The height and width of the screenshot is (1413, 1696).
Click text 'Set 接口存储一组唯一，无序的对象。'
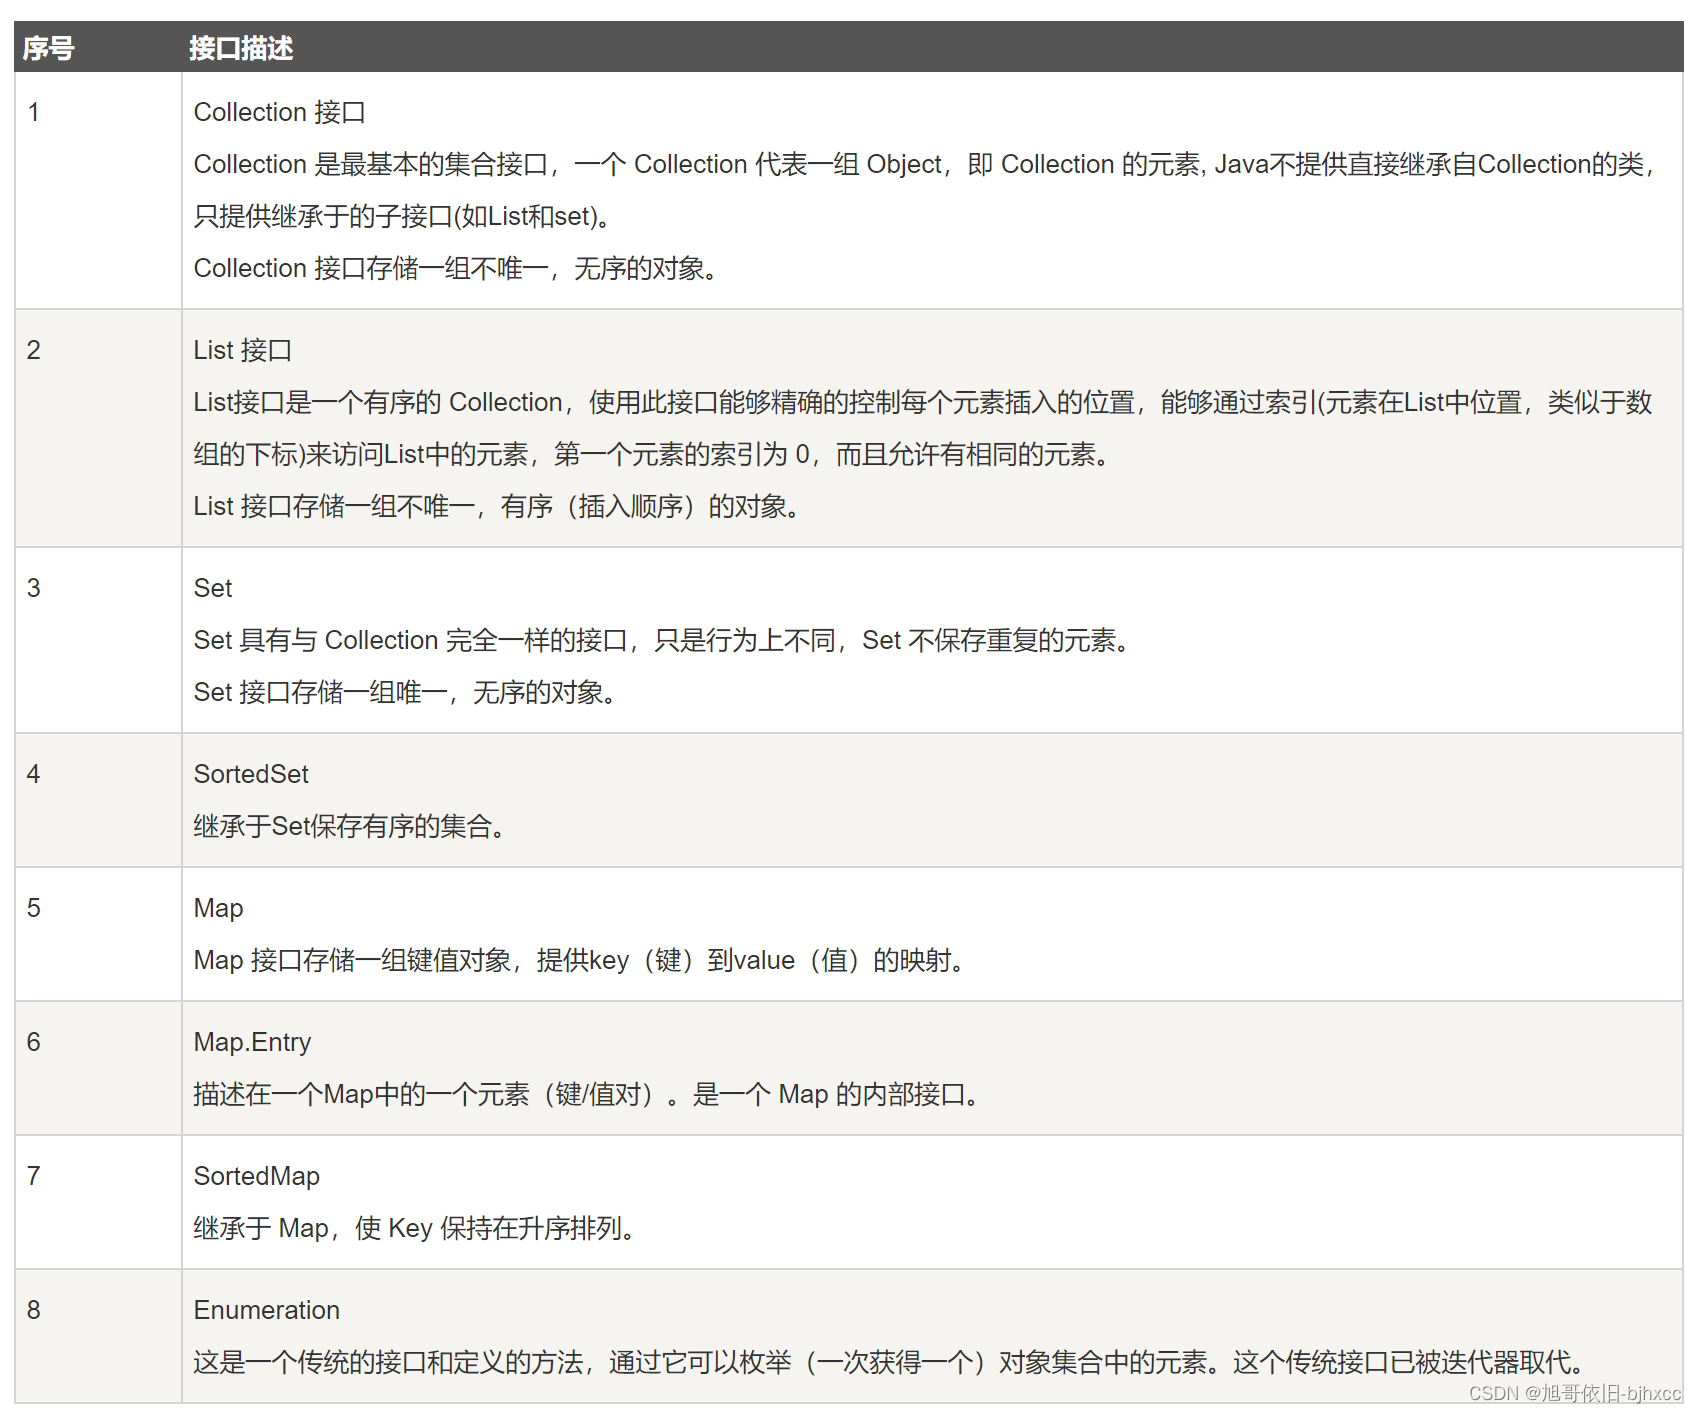(406, 692)
